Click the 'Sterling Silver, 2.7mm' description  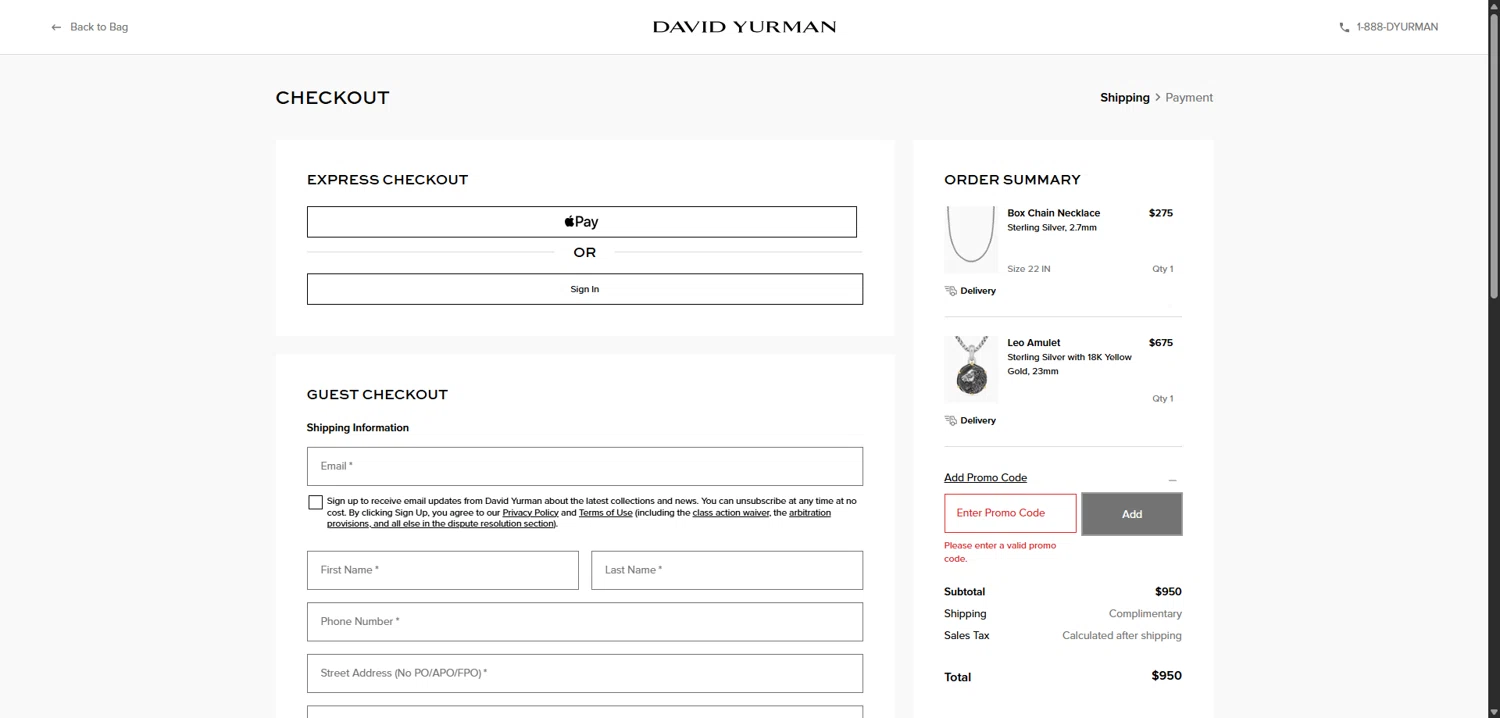point(1051,228)
